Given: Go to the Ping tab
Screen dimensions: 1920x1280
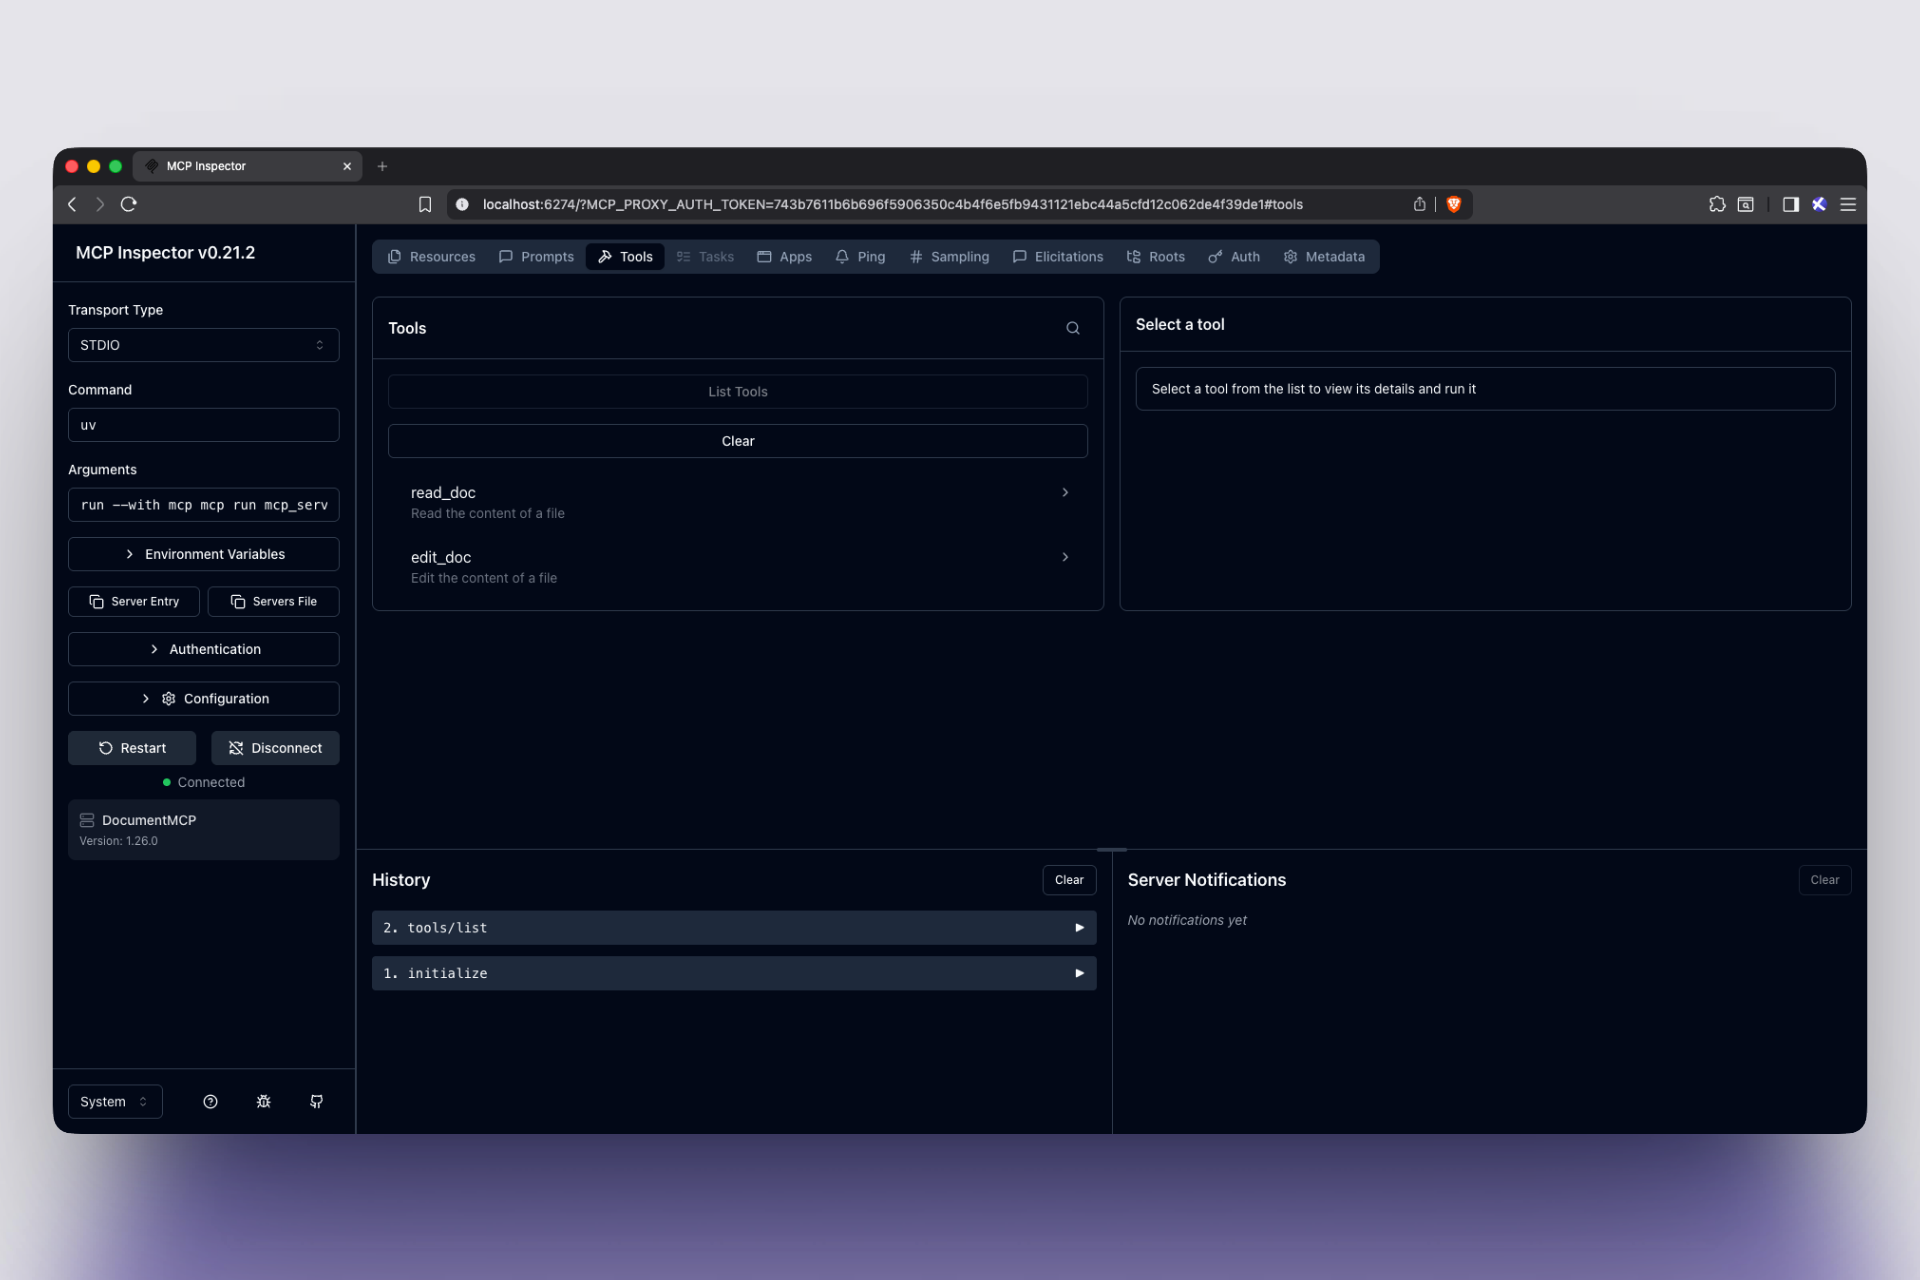Looking at the screenshot, I should pyautogui.click(x=860, y=257).
